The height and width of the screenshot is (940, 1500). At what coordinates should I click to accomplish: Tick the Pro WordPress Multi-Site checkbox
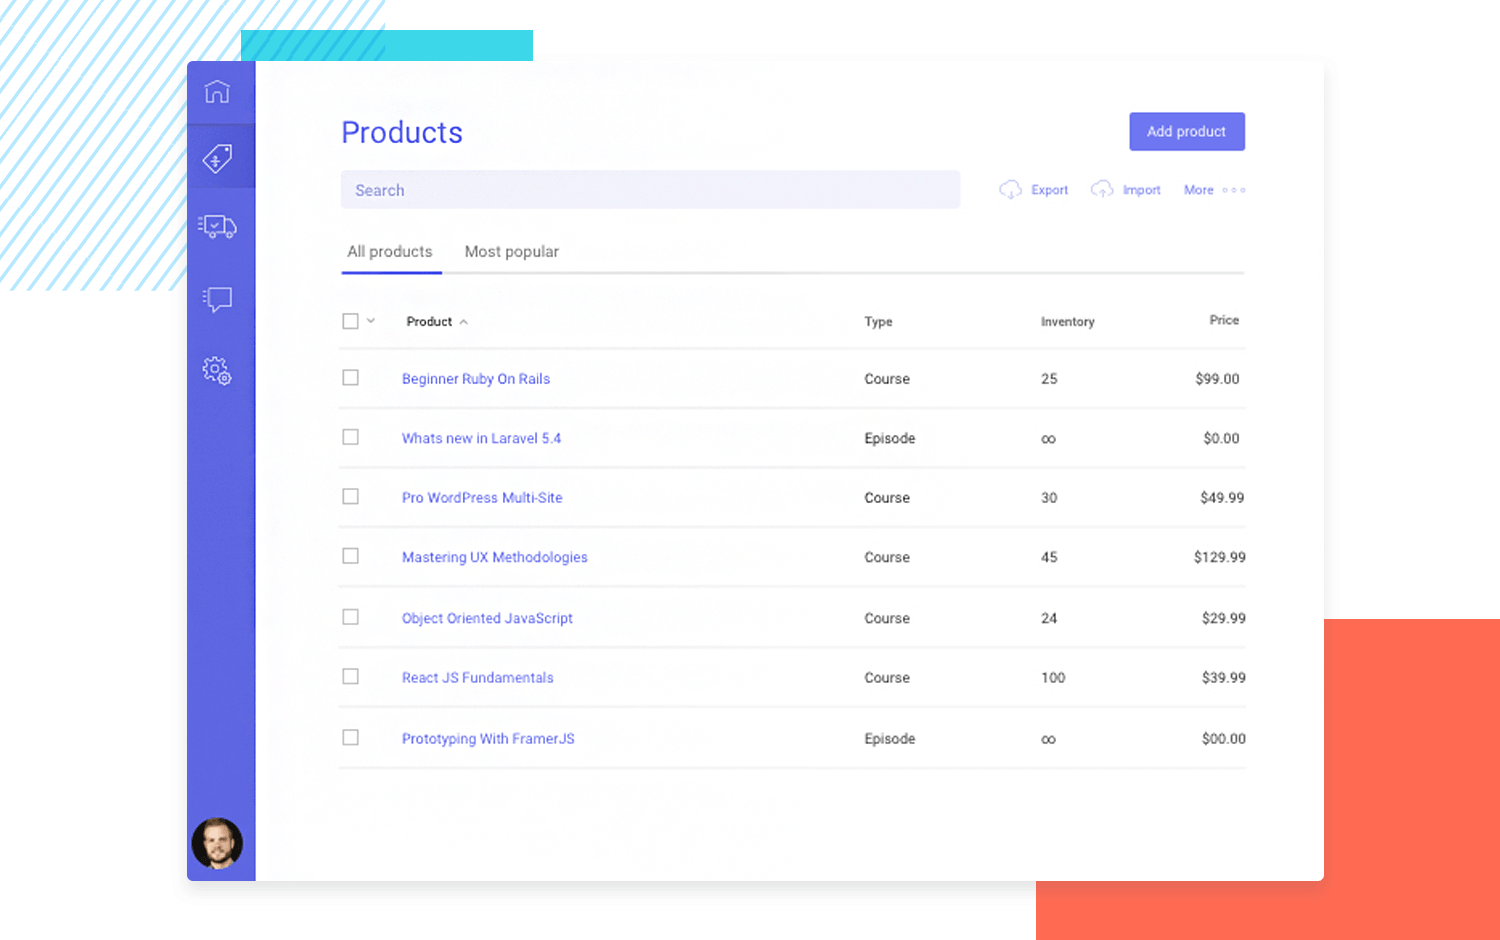coord(350,497)
